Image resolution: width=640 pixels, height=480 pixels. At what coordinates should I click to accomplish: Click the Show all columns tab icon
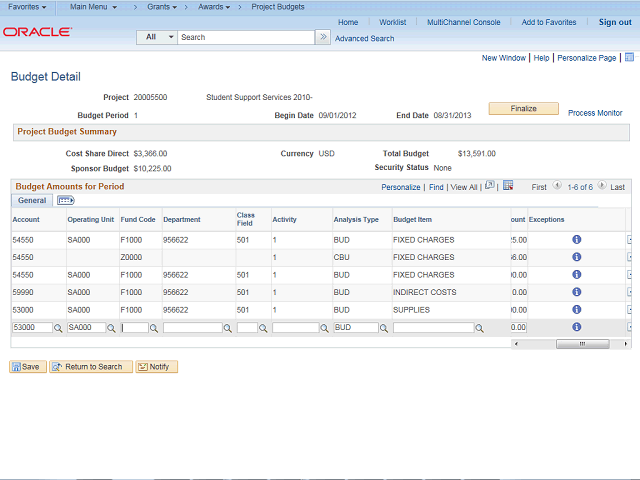pos(66,201)
